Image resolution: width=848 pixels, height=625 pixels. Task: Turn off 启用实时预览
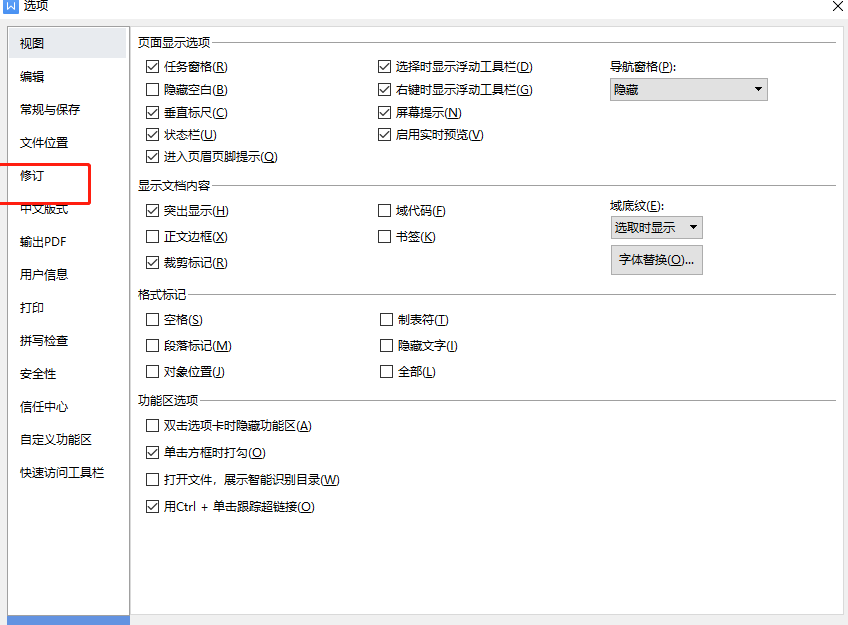tap(385, 134)
